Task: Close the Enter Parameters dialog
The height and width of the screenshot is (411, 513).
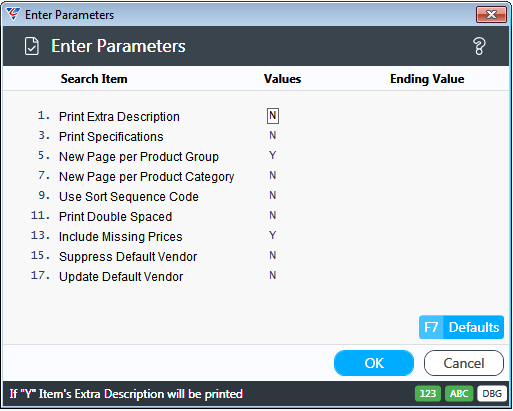Action: pyautogui.click(x=491, y=15)
